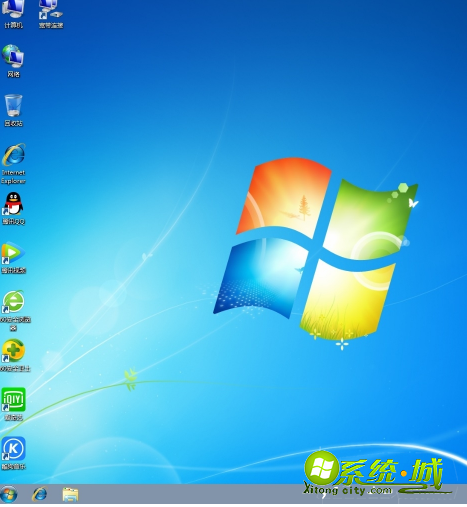Launch Internet Explorer from the taskbar
Viewport: 467px width, 507px height.
pyautogui.click(x=39, y=494)
